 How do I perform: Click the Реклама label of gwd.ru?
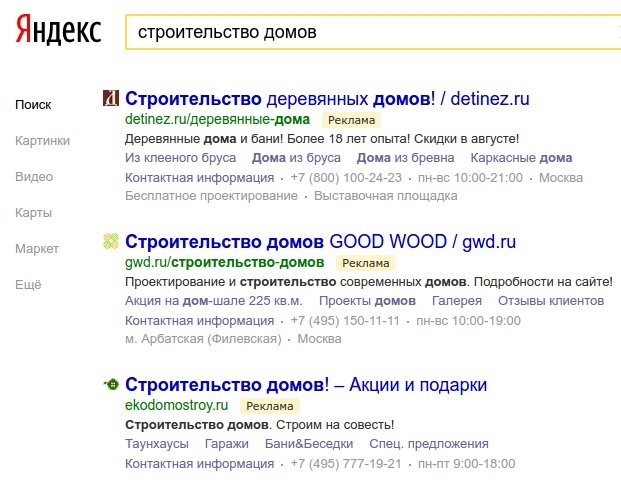(x=366, y=263)
